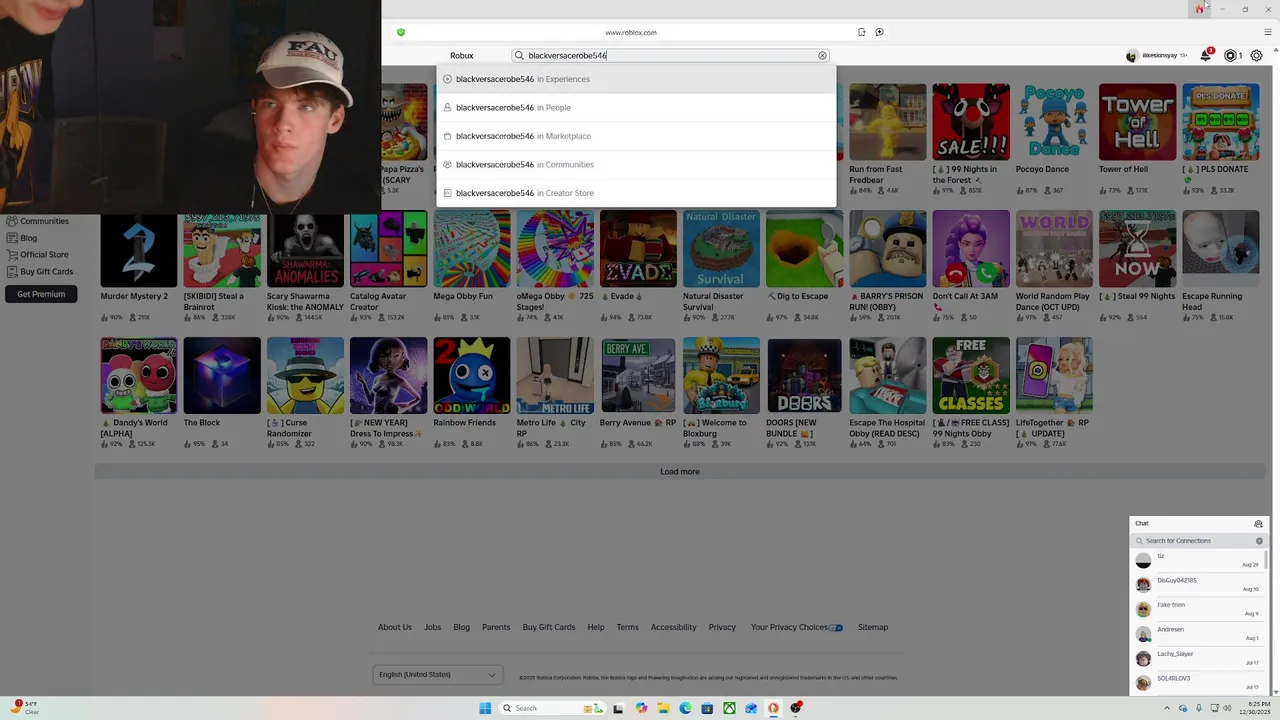The width and height of the screenshot is (1280, 720).
Task: Open Dandy's World thumbnail
Action: point(139,375)
